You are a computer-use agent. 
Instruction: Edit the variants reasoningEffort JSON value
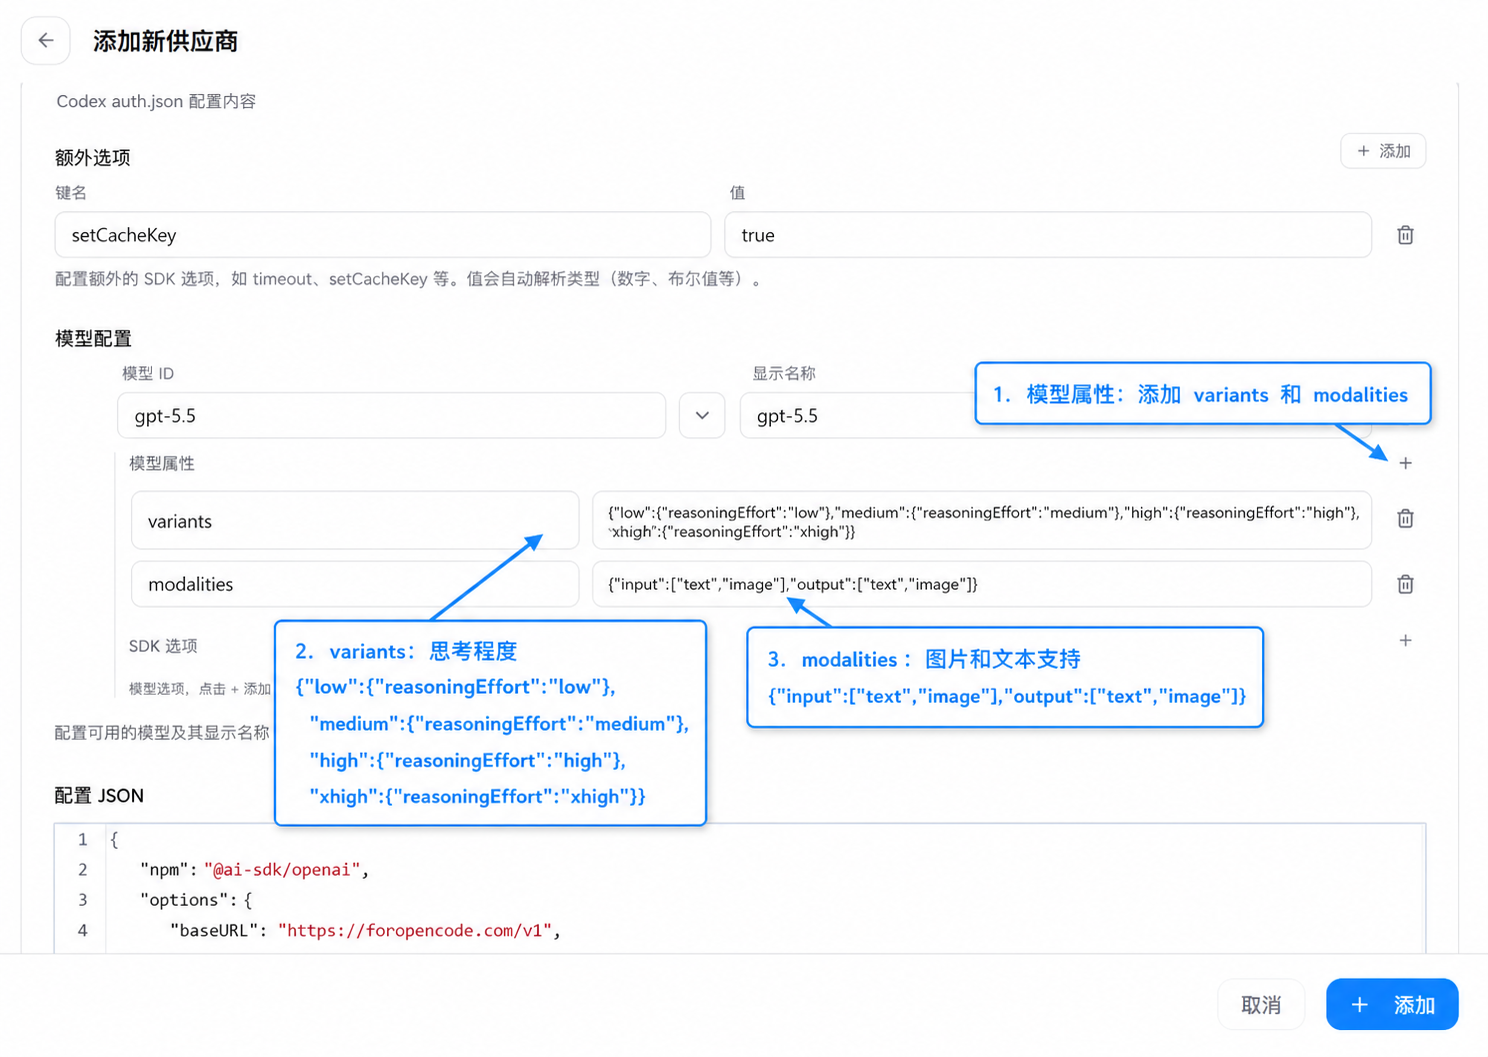coord(982,521)
